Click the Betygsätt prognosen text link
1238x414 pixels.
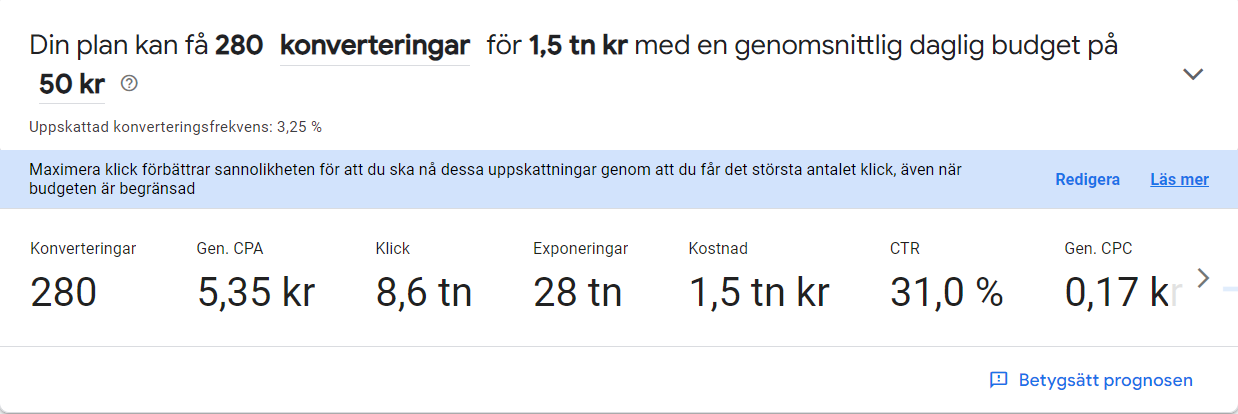click(1105, 380)
